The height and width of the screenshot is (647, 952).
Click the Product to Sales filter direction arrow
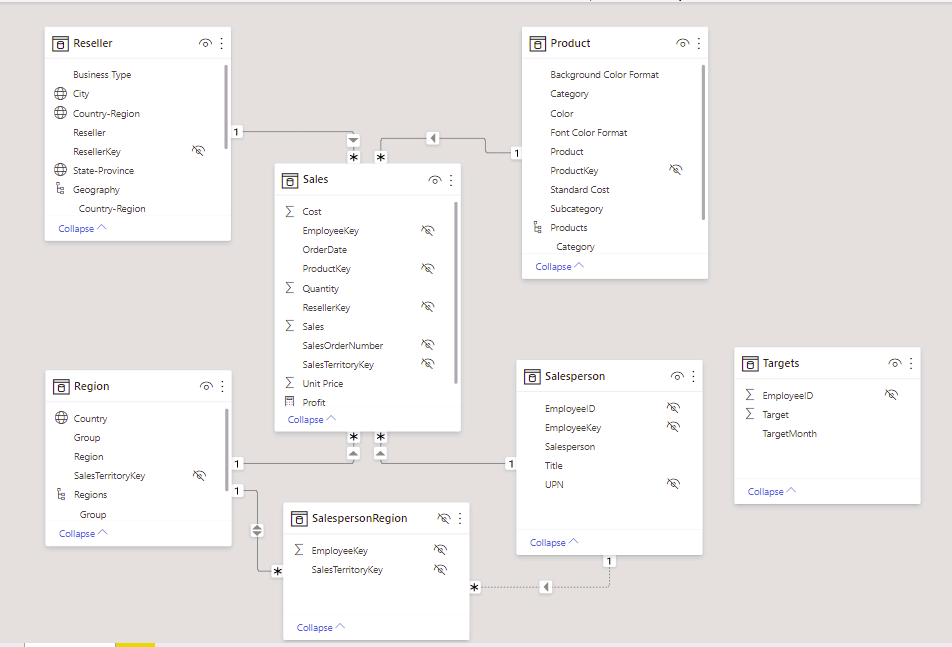pyautogui.click(x=433, y=138)
